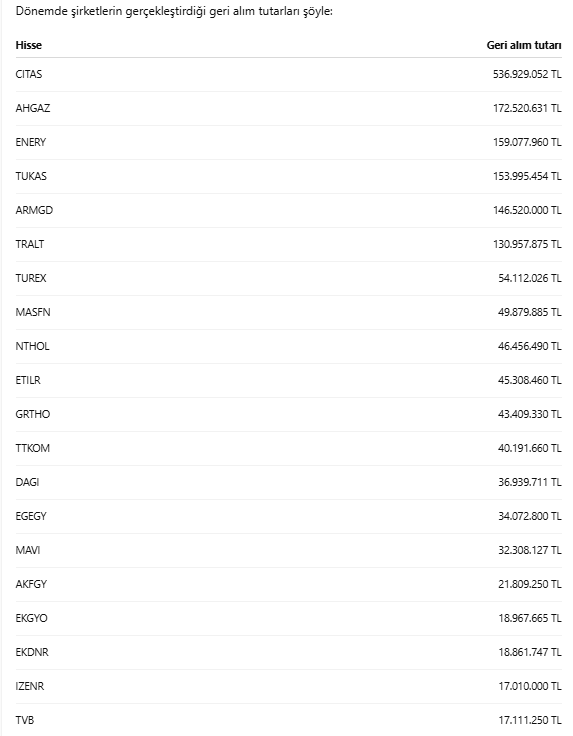Select the AHGAZ ticker text

tap(33, 108)
